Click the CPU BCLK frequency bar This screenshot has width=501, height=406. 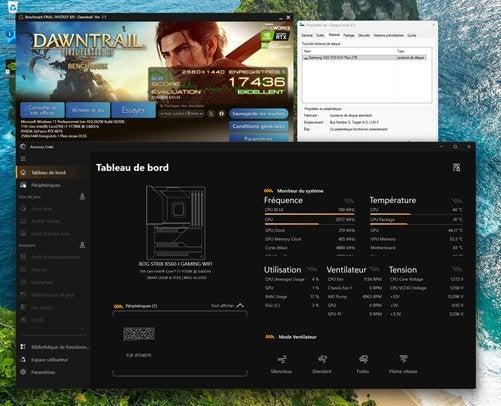[310, 214]
